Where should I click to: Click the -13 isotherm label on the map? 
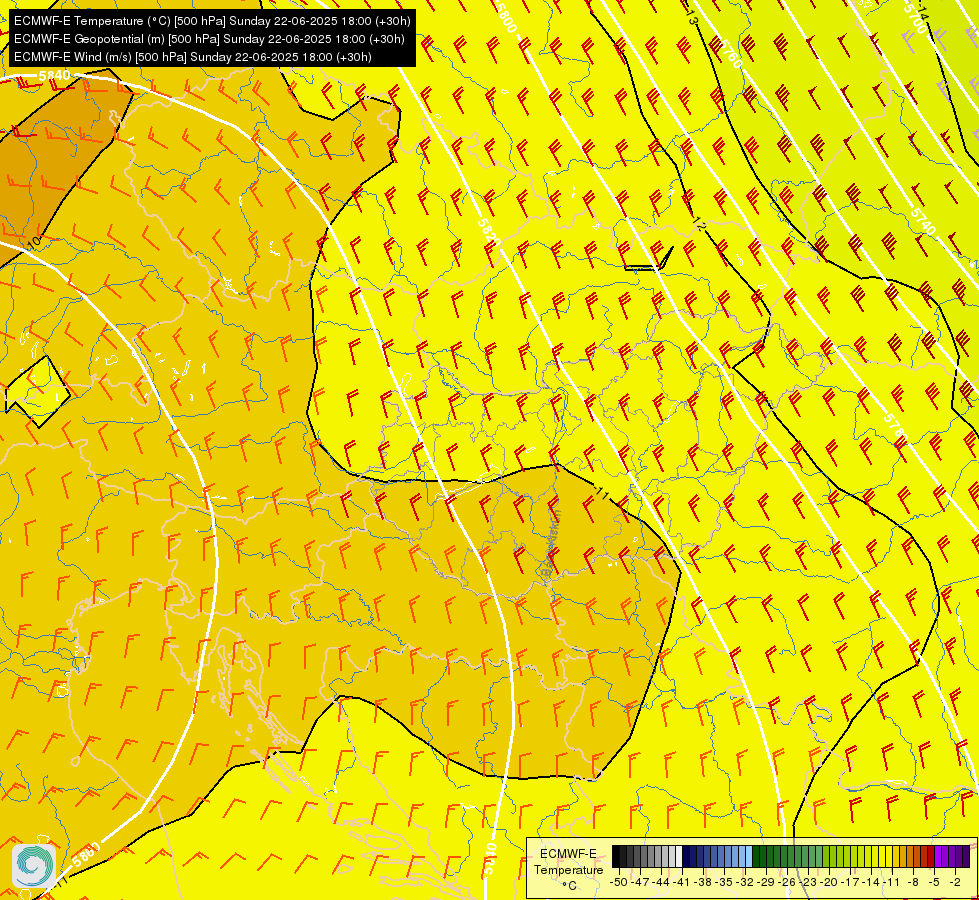pyautogui.click(x=690, y=16)
